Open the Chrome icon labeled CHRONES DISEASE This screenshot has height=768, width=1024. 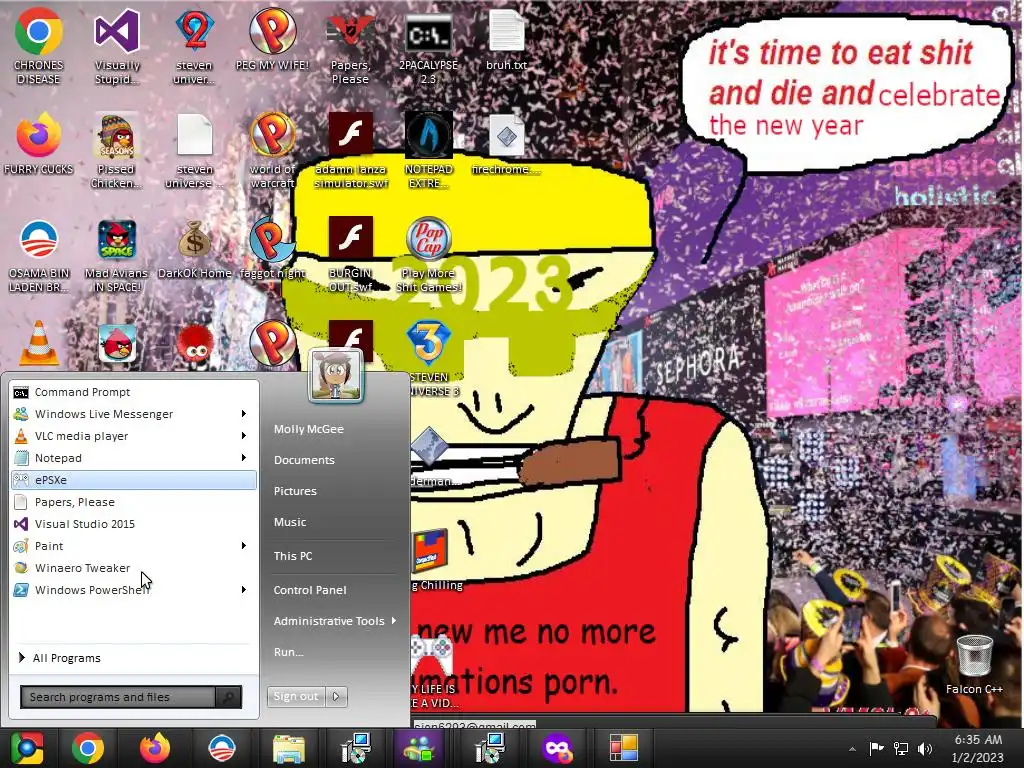point(38,46)
